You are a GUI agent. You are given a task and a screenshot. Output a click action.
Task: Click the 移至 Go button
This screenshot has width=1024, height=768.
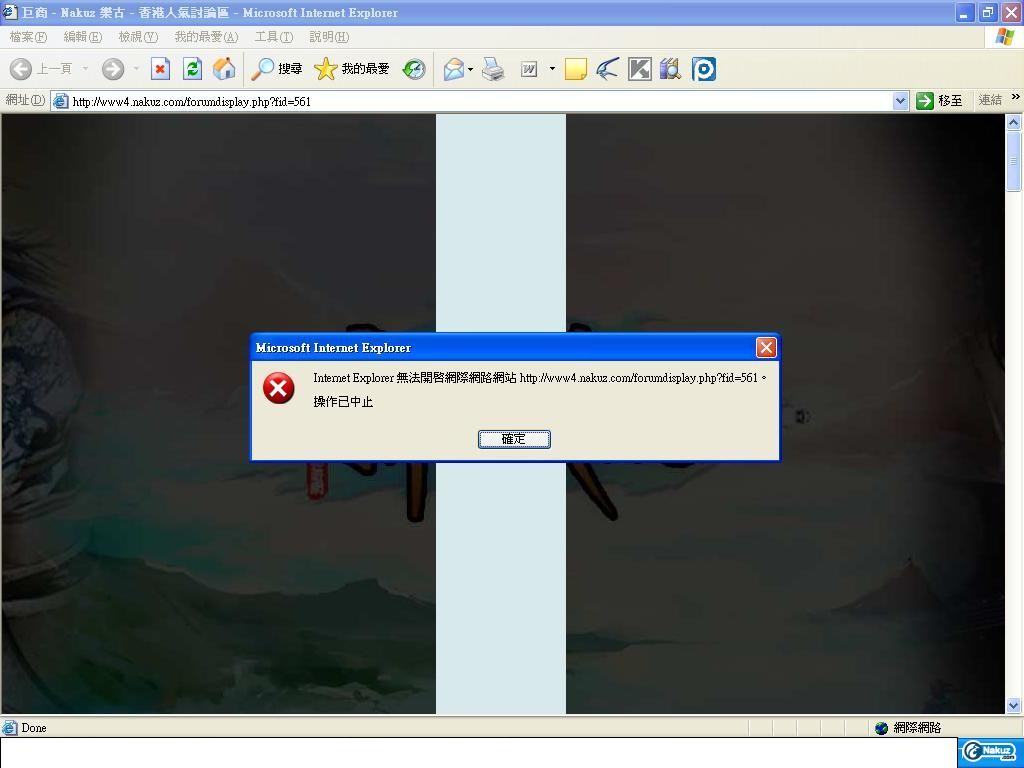[940, 101]
